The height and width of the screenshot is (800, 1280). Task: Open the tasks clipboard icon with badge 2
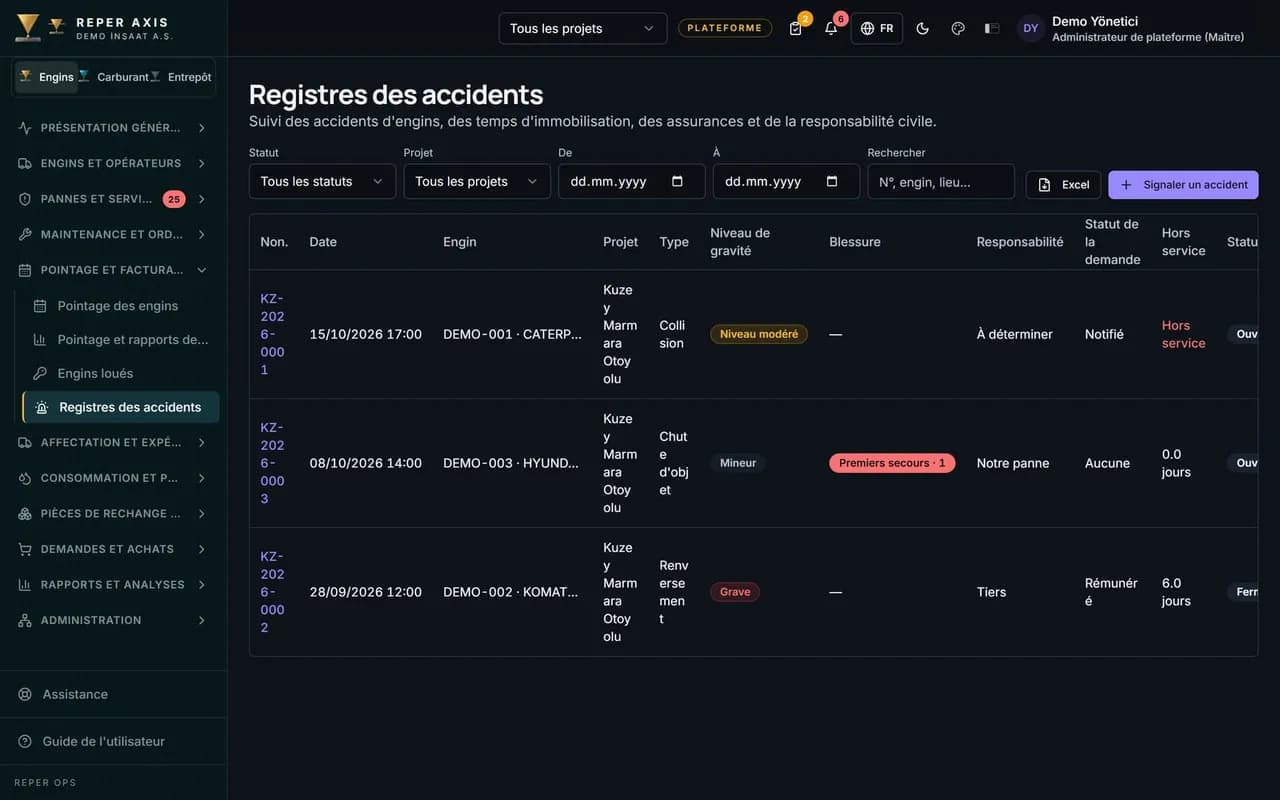click(796, 28)
